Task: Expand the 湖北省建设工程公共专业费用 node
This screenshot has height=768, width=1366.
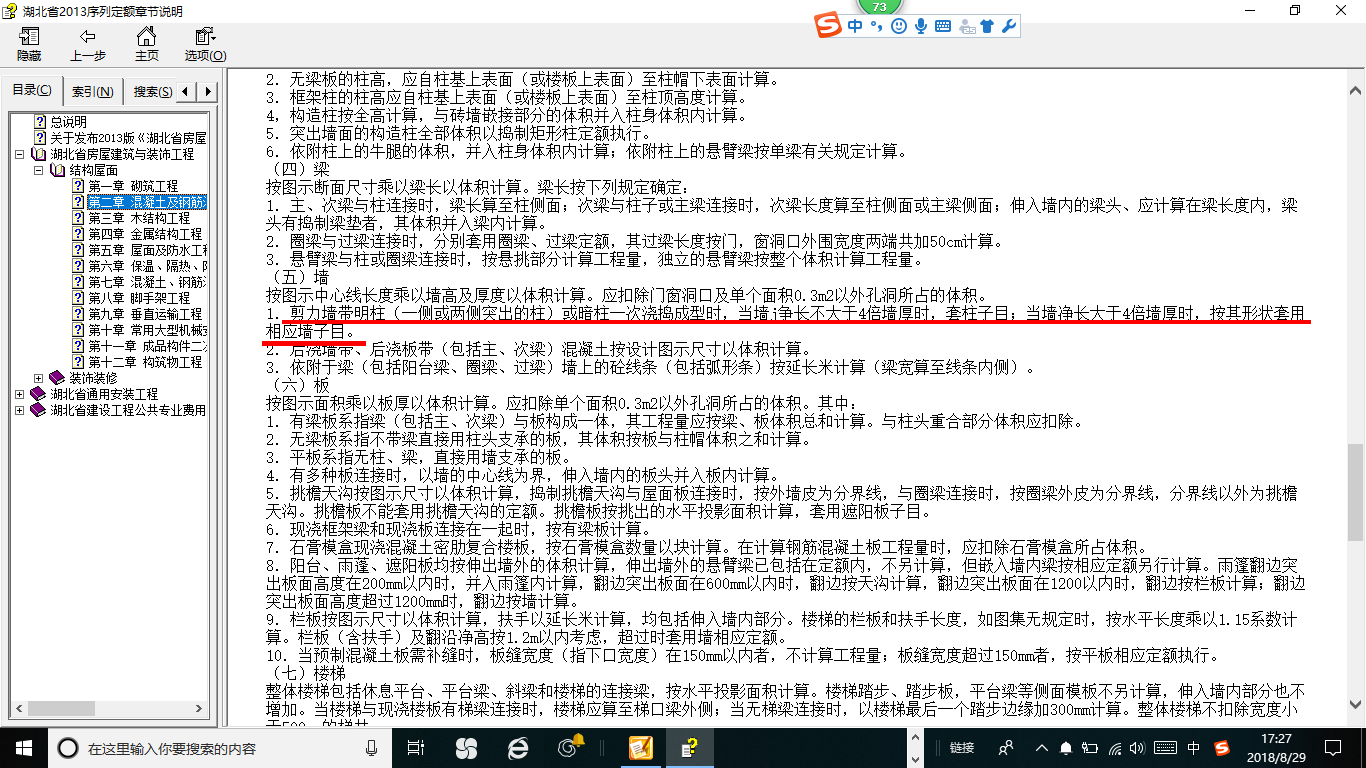Action: click(20, 410)
